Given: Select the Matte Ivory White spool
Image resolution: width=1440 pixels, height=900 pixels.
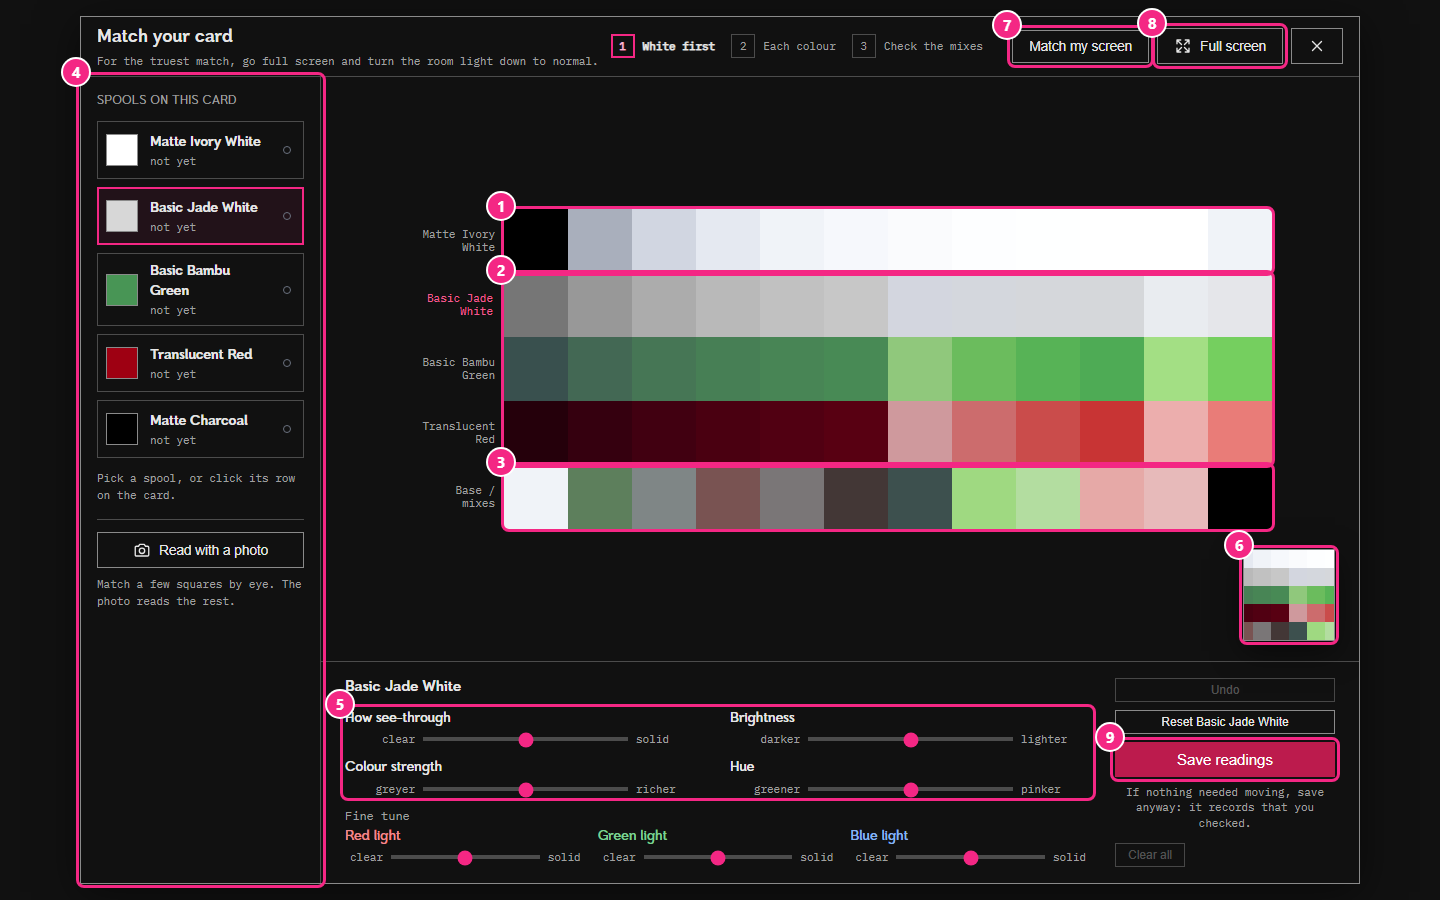Looking at the screenshot, I should 200,150.
